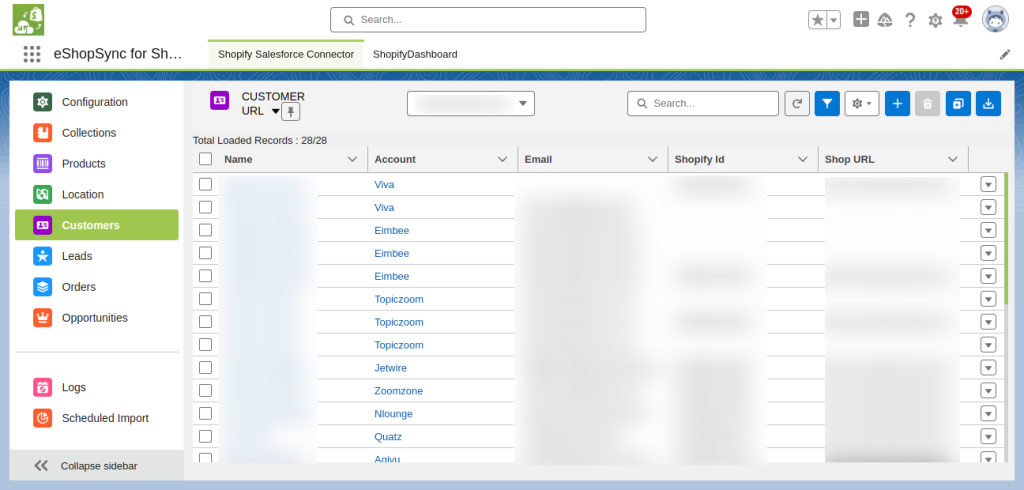The height and width of the screenshot is (490, 1024).
Task: Go to Products section
Action: pyautogui.click(x=97, y=163)
